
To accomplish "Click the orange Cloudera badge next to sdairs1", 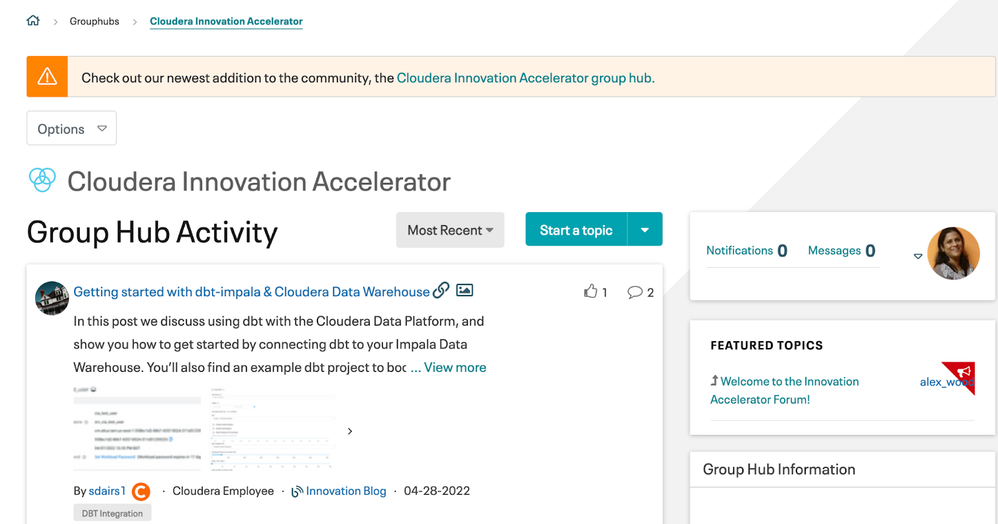I will (x=142, y=491).
